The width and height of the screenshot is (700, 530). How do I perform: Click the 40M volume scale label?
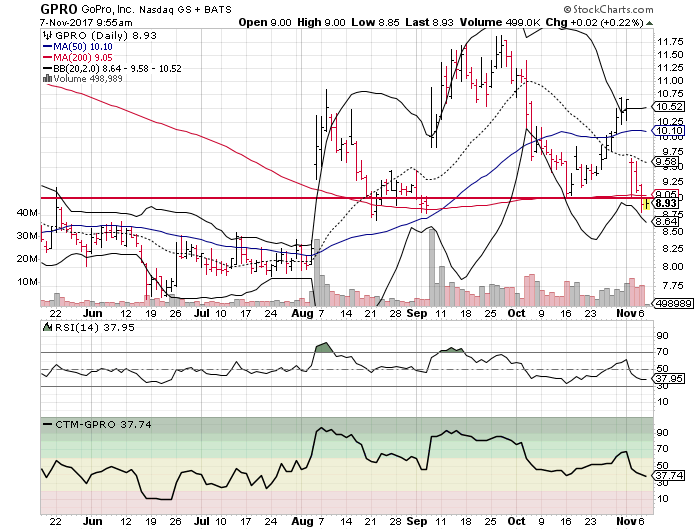(27, 213)
